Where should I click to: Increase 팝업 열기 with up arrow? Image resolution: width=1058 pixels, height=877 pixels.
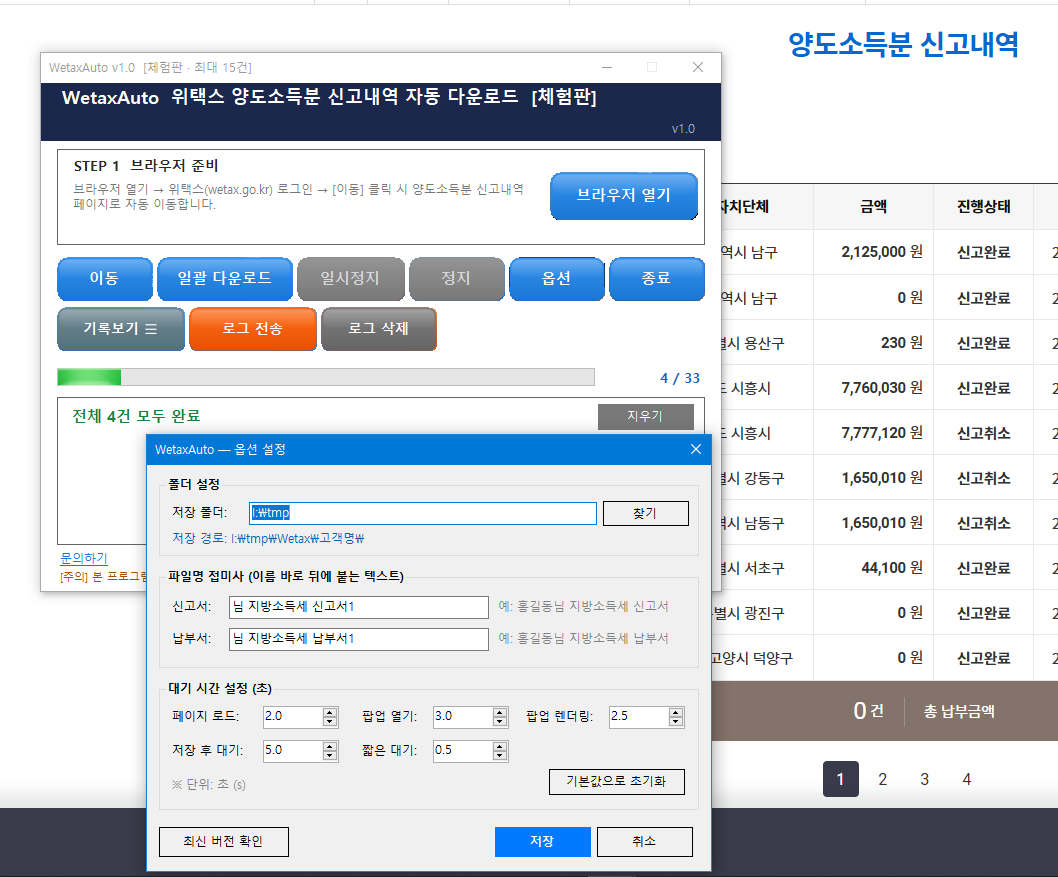[500, 712]
